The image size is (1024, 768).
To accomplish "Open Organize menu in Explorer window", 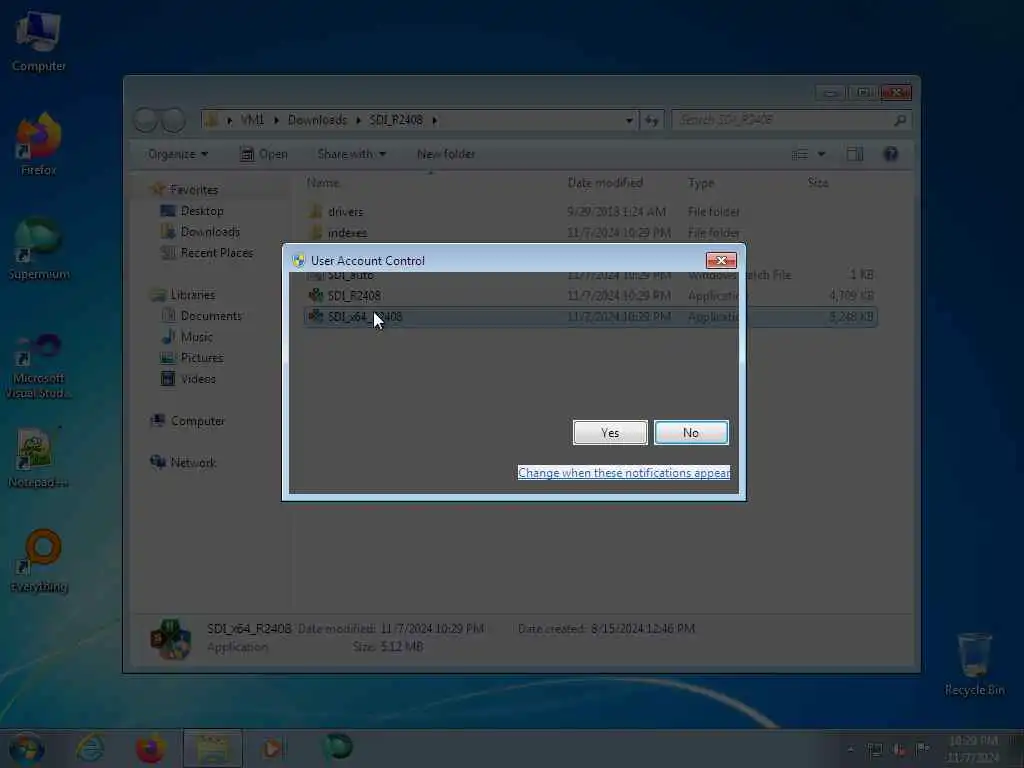I will (178, 154).
